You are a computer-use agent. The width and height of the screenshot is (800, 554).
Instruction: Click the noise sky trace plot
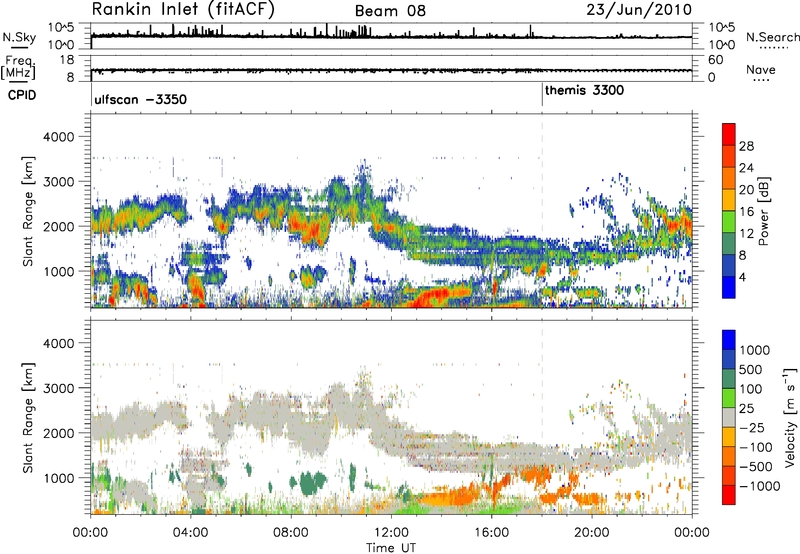coord(391,36)
